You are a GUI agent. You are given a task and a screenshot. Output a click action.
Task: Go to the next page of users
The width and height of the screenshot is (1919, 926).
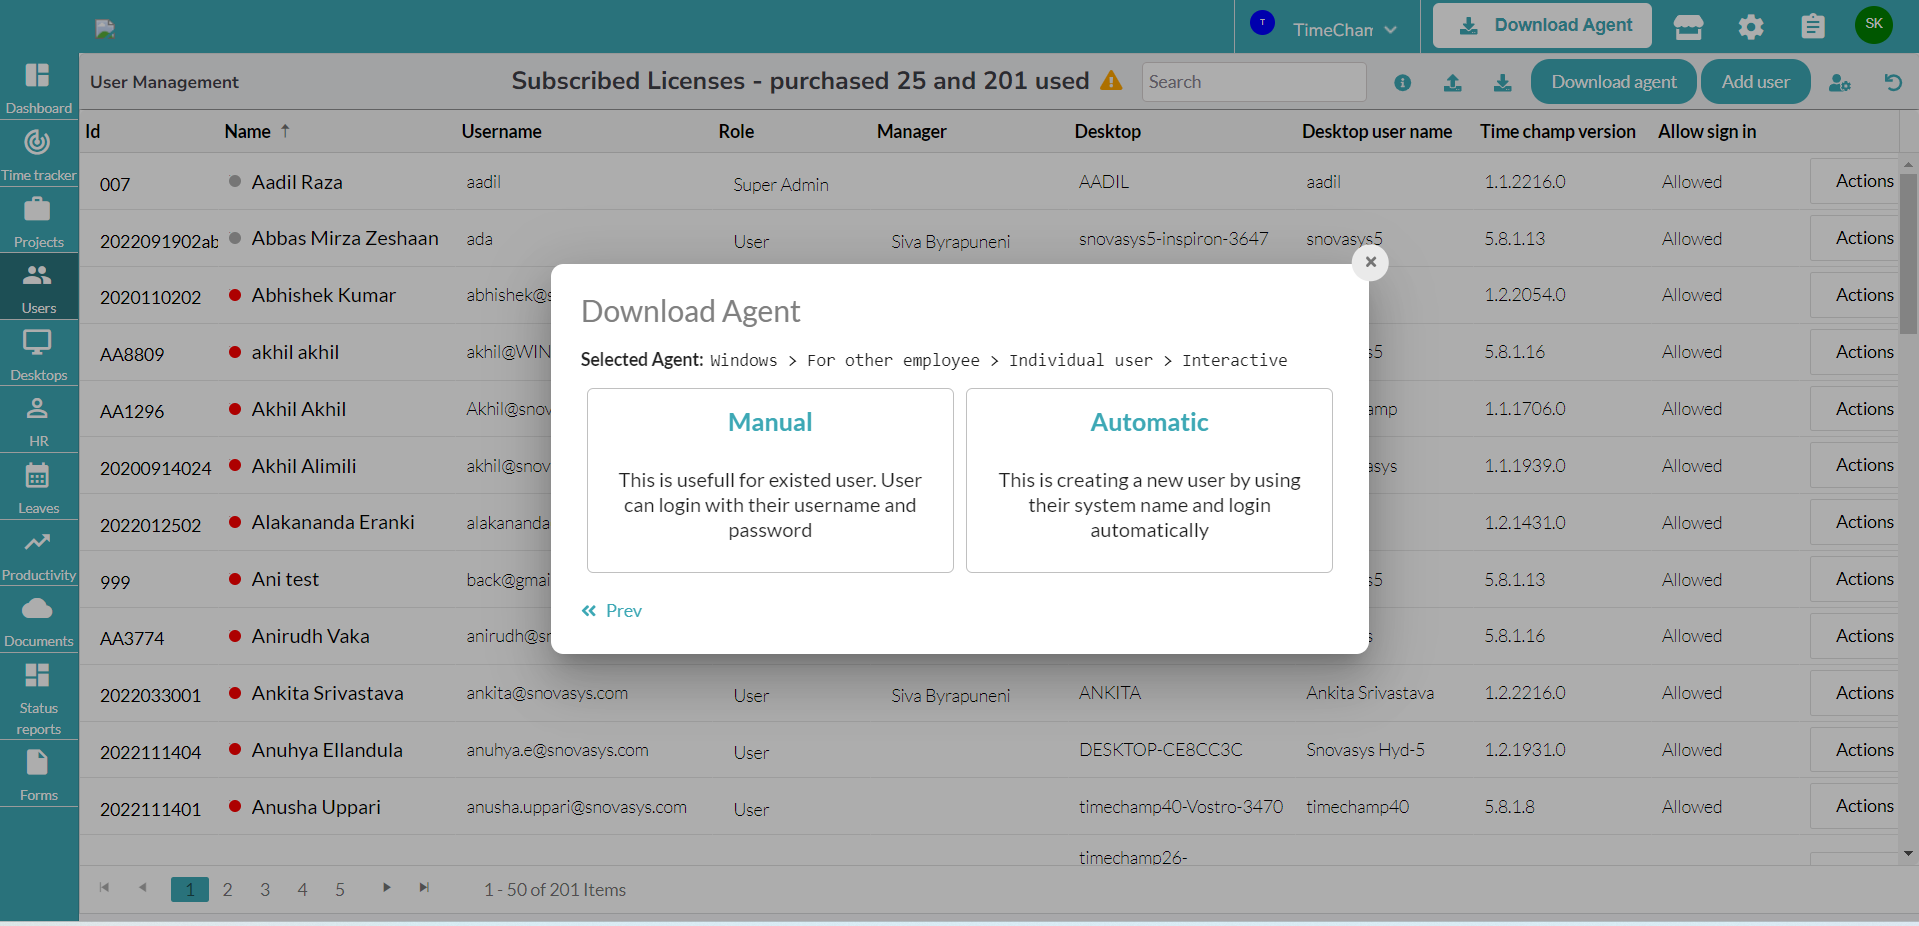[386, 888]
